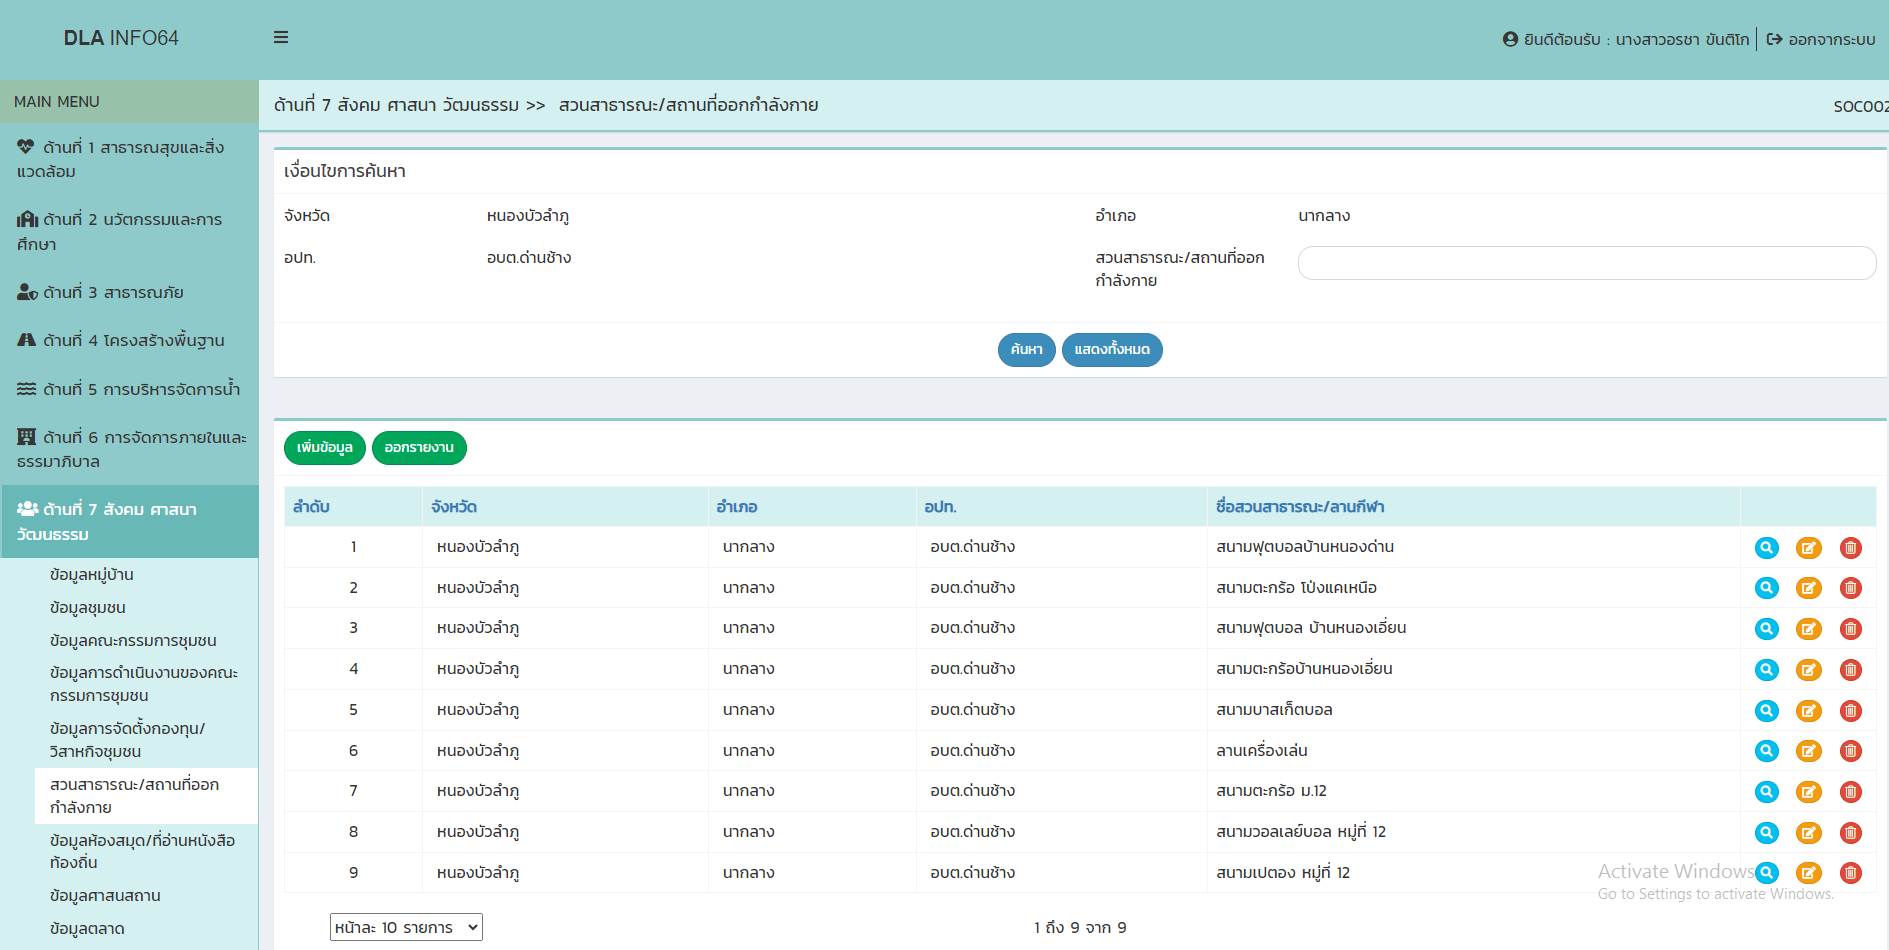View details of row 4 สนามตะกร้อบ้านหนองเอี่ยน

tap(1767, 670)
